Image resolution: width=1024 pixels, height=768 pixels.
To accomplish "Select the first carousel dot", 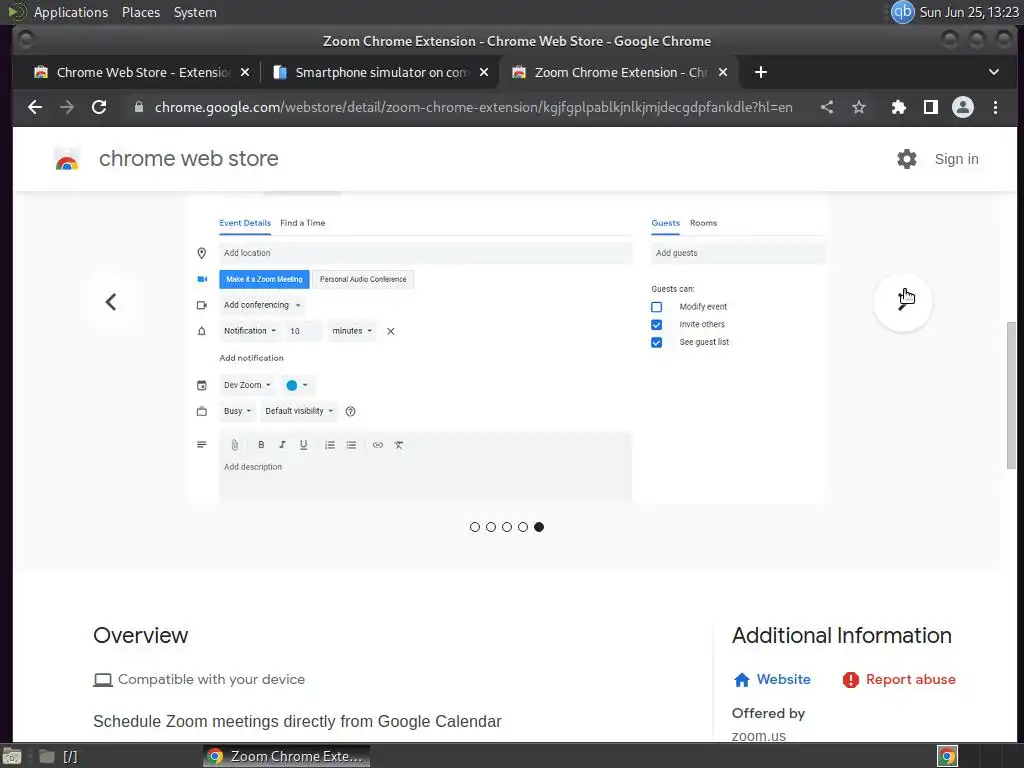I will pyautogui.click(x=475, y=527).
